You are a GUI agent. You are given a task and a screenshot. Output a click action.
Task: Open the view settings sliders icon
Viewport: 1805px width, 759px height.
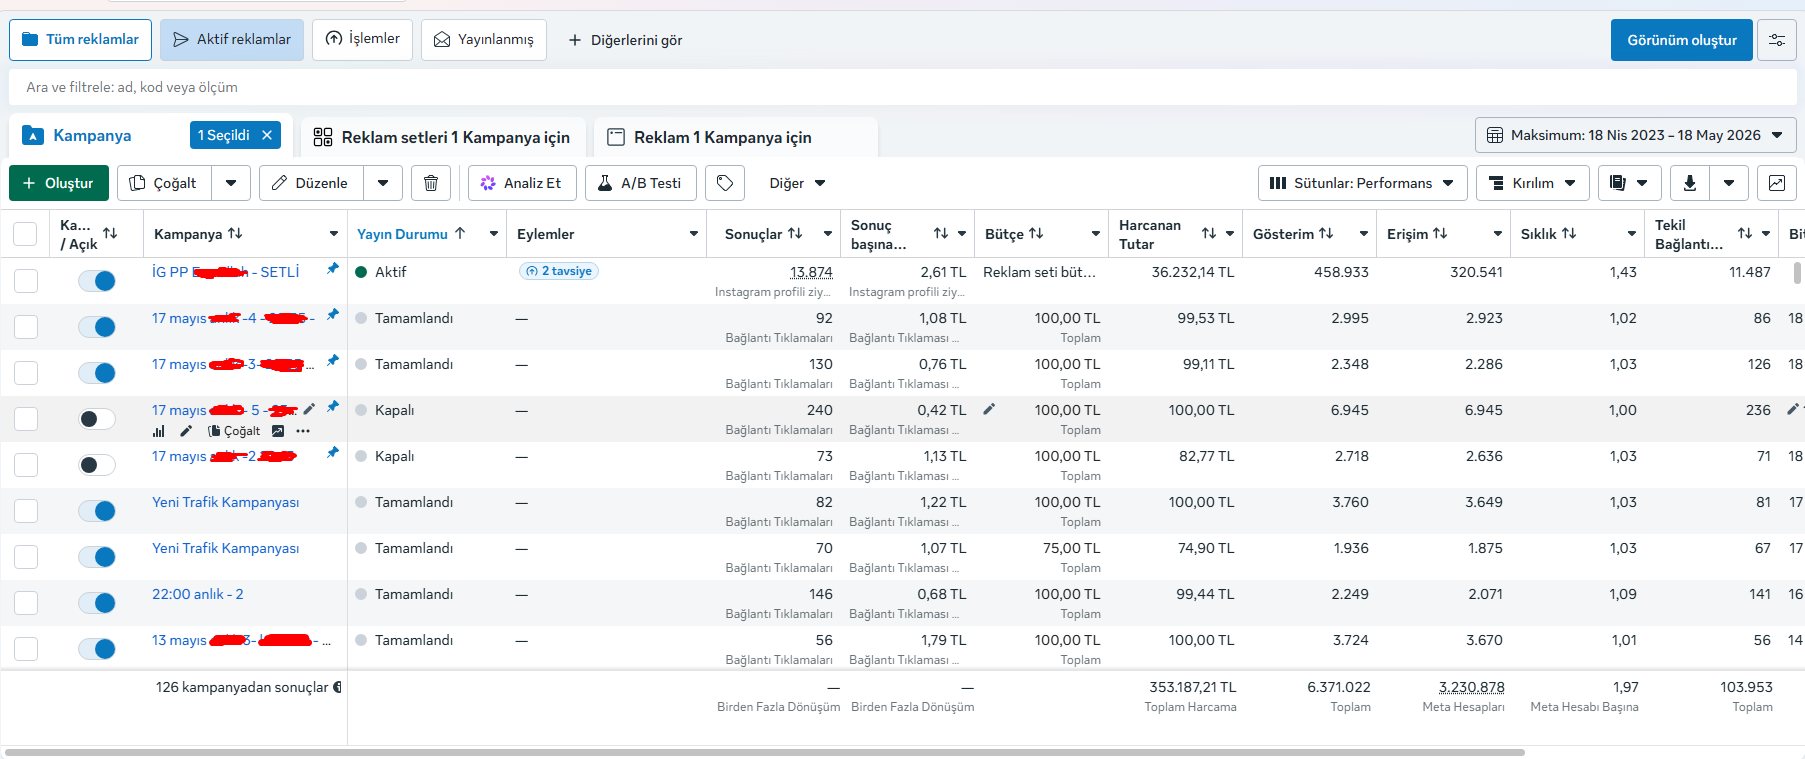coord(1777,40)
